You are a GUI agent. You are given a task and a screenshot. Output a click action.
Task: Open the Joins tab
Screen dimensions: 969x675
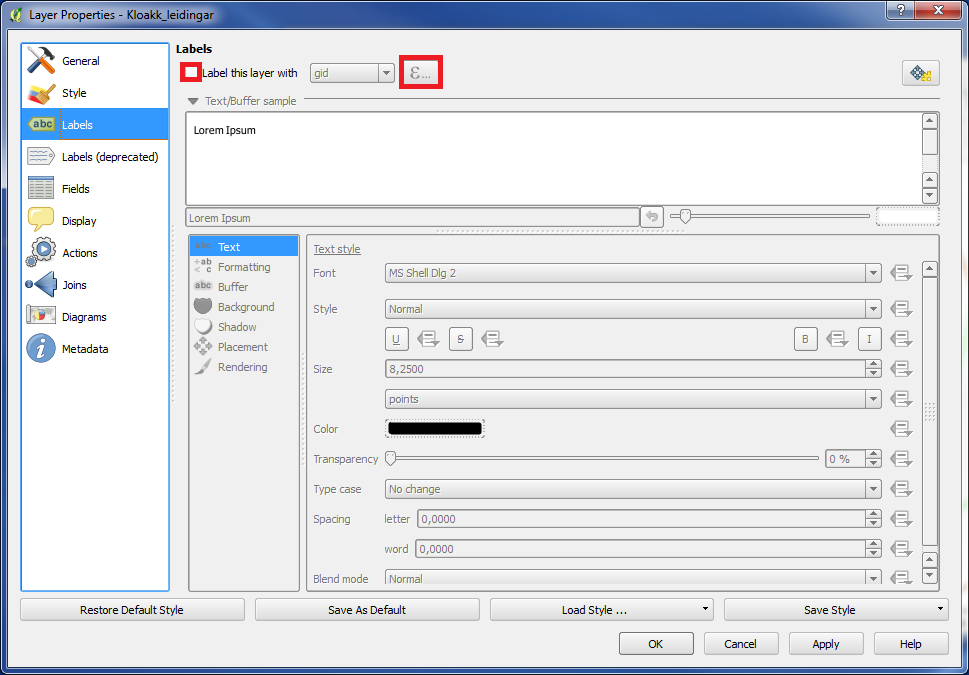click(95, 285)
